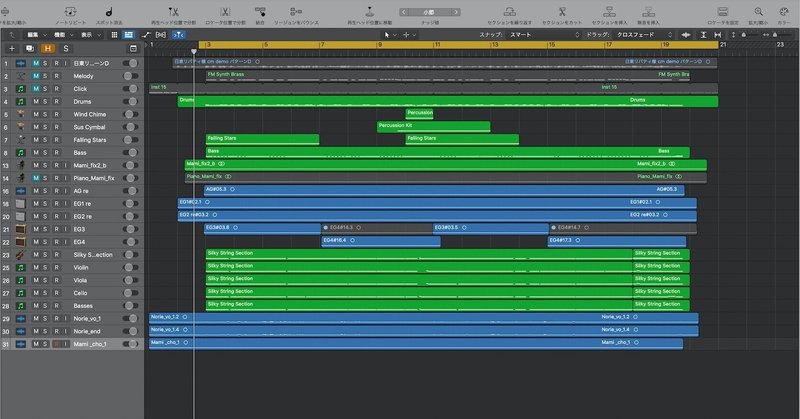Click nudge value previous arrow
Viewport: 800px width, 419px height.
(404, 12)
